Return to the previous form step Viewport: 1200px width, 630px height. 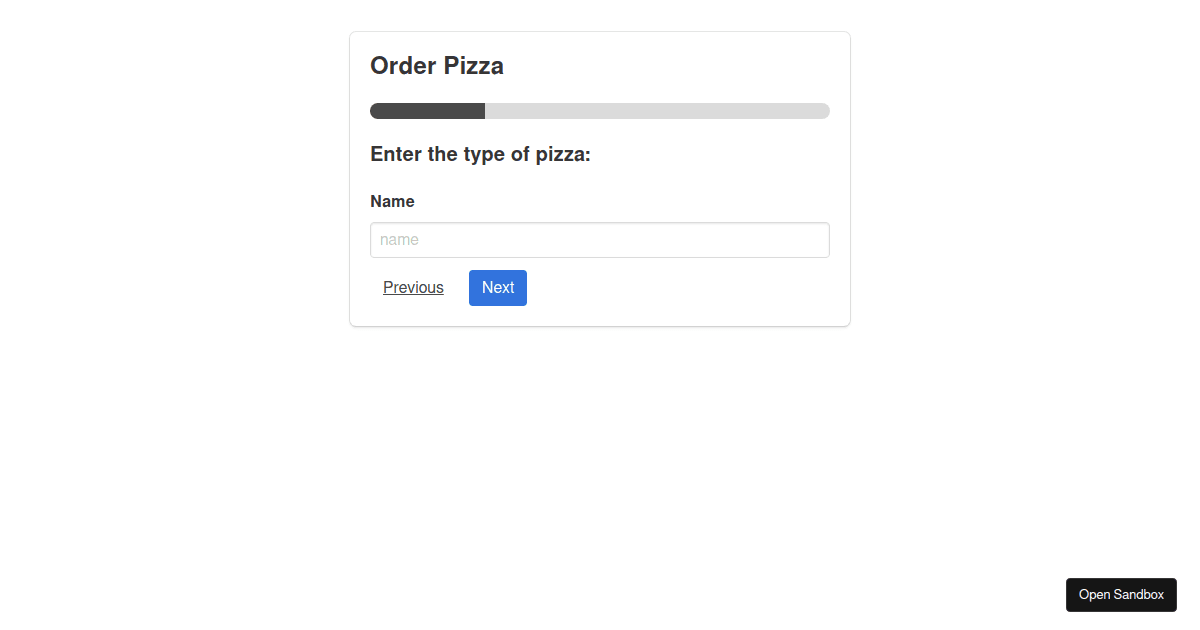point(413,288)
